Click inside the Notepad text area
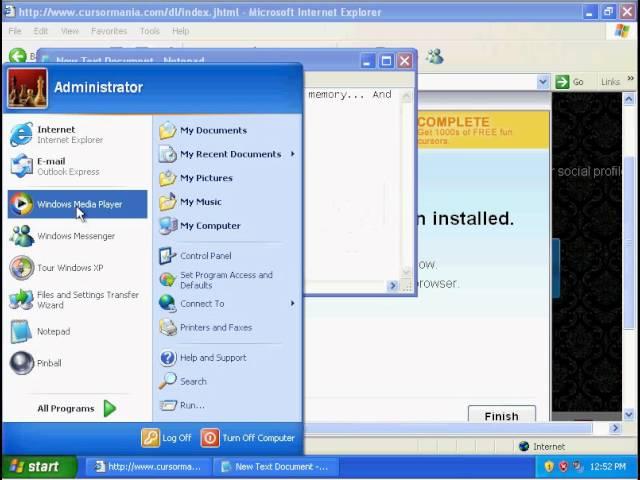This screenshot has width=640, height=480. coord(353,184)
